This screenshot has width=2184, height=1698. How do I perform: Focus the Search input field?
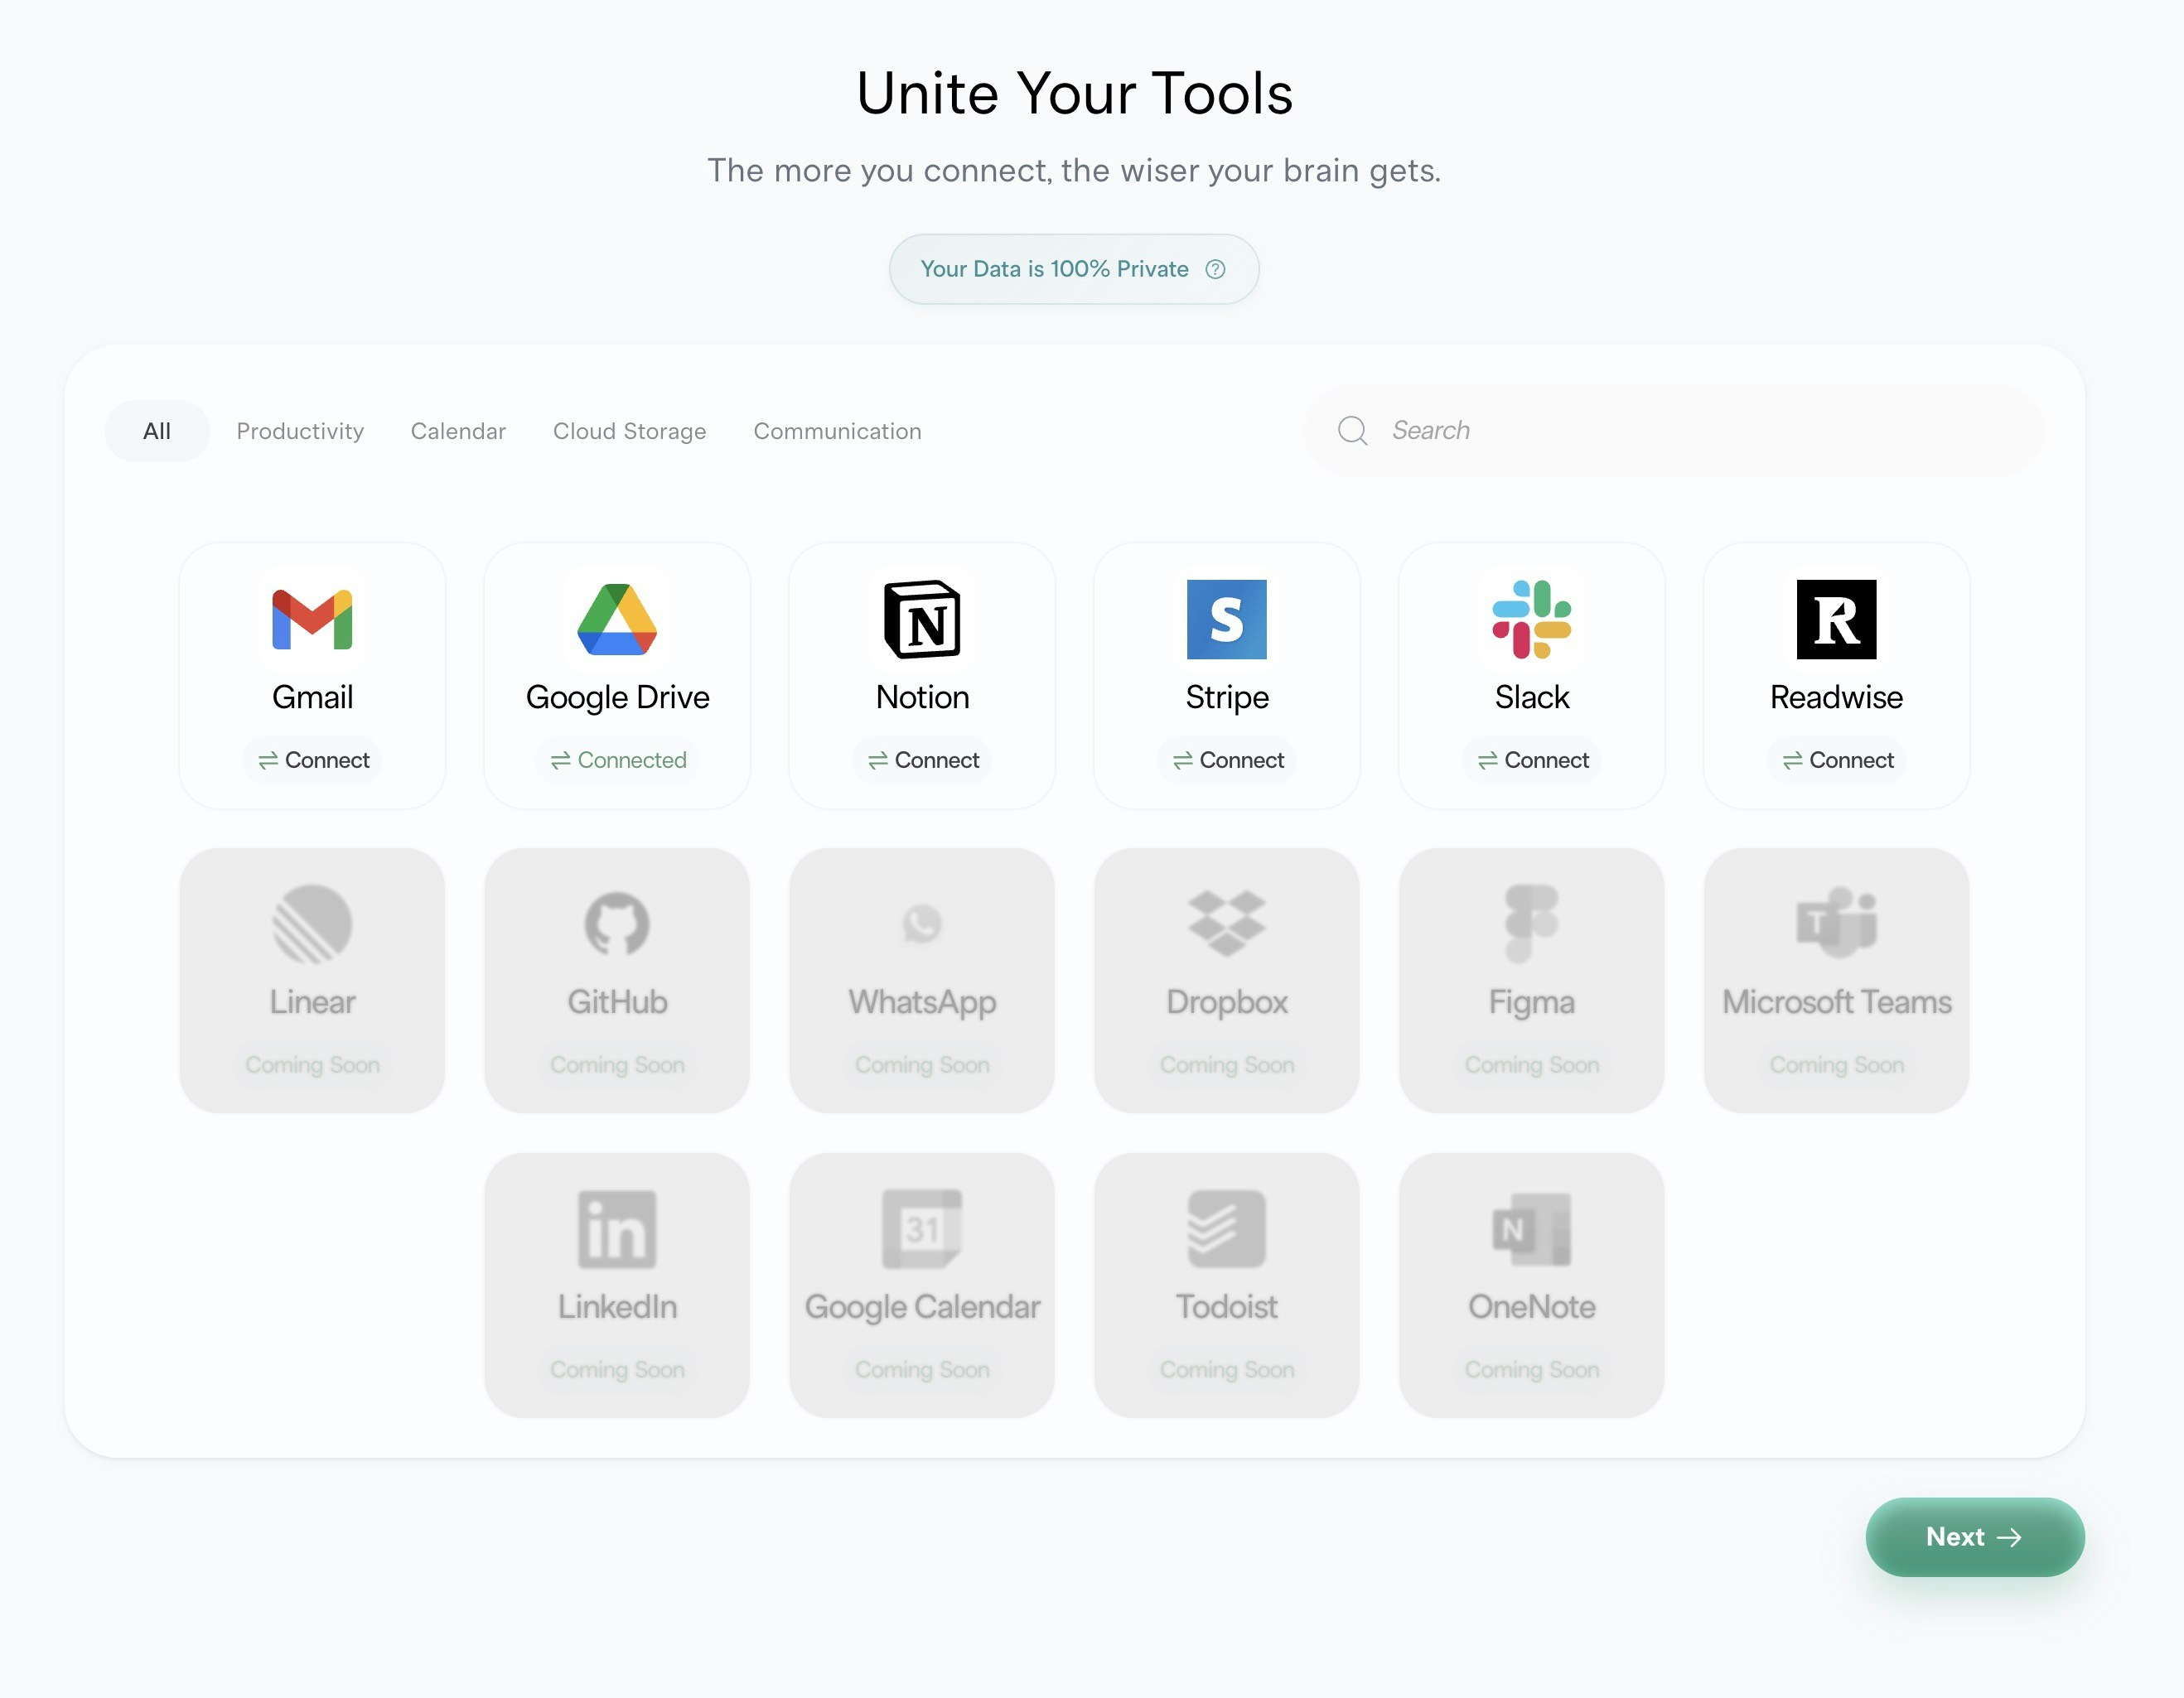(x=1700, y=430)
